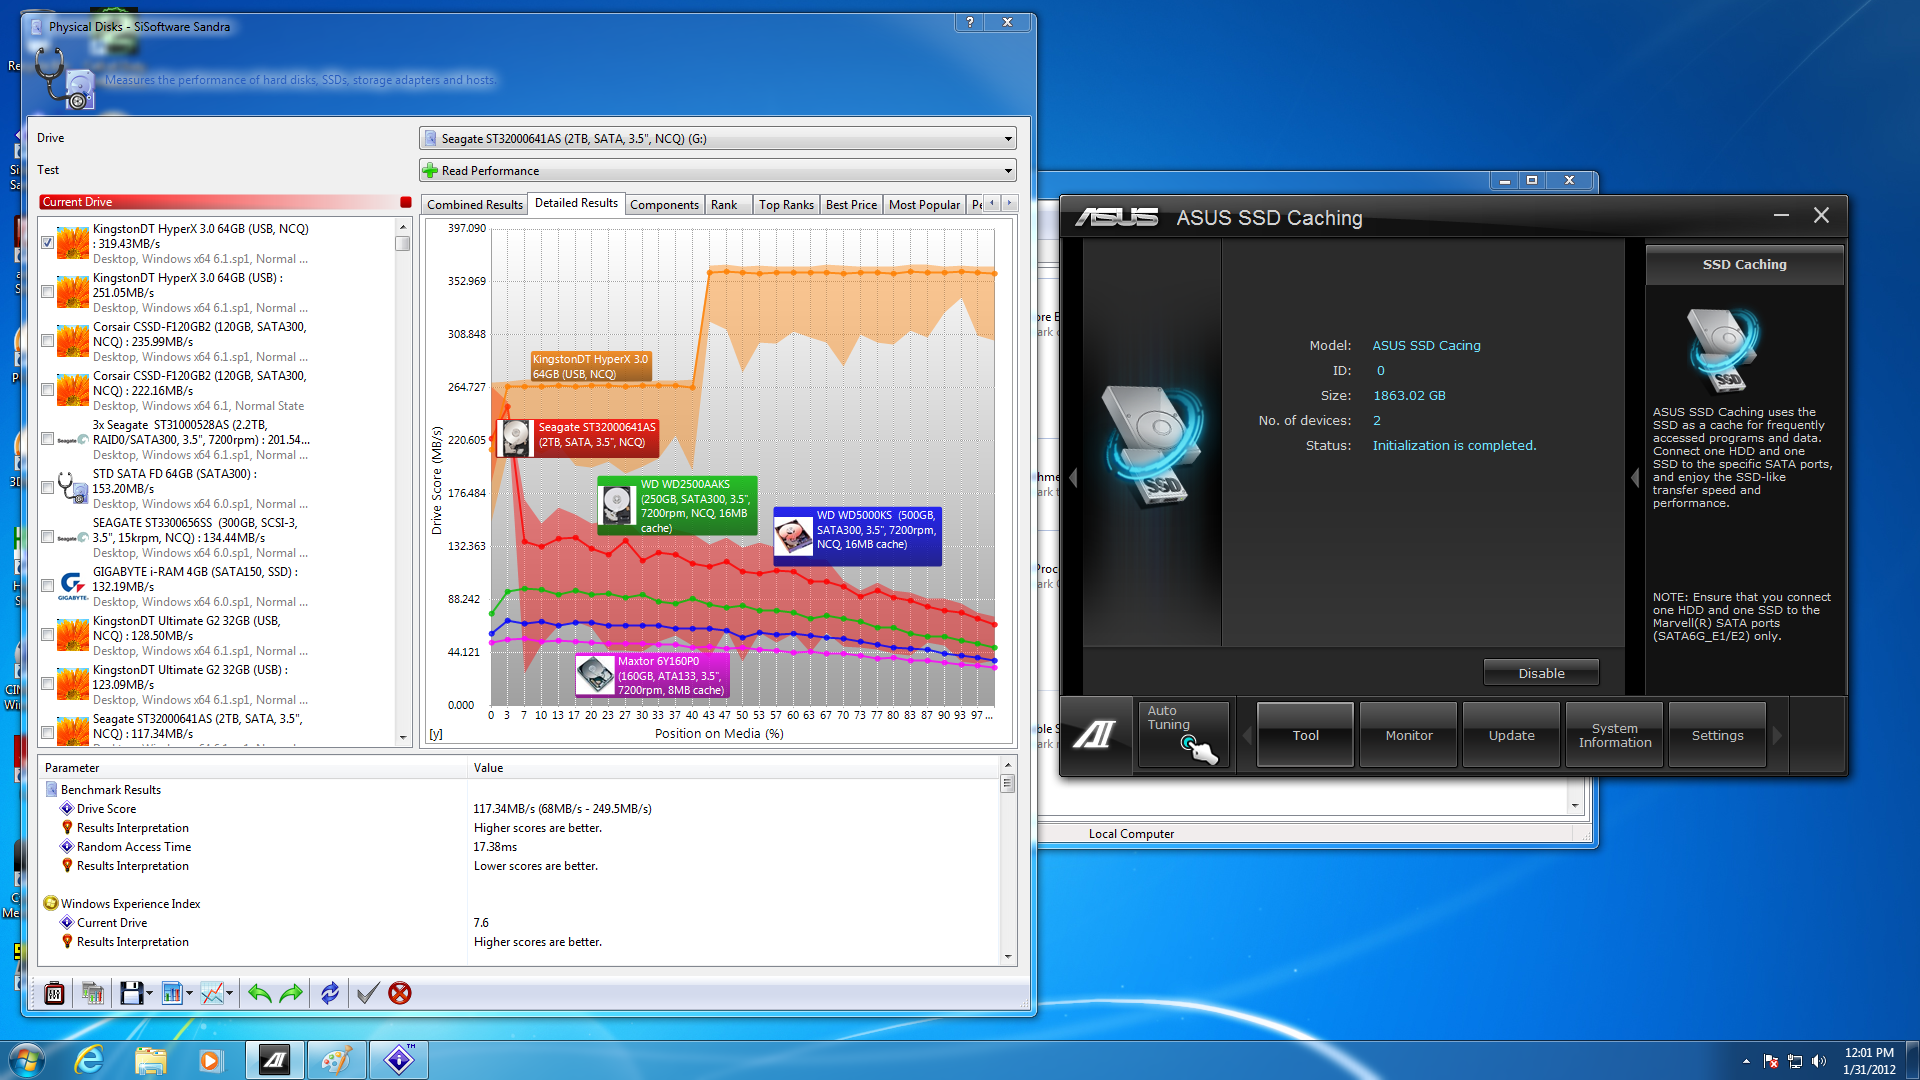The image size is (1920, 1080).
Task: Click the Monitor button in AI Suite
Action: [1408, 735]
